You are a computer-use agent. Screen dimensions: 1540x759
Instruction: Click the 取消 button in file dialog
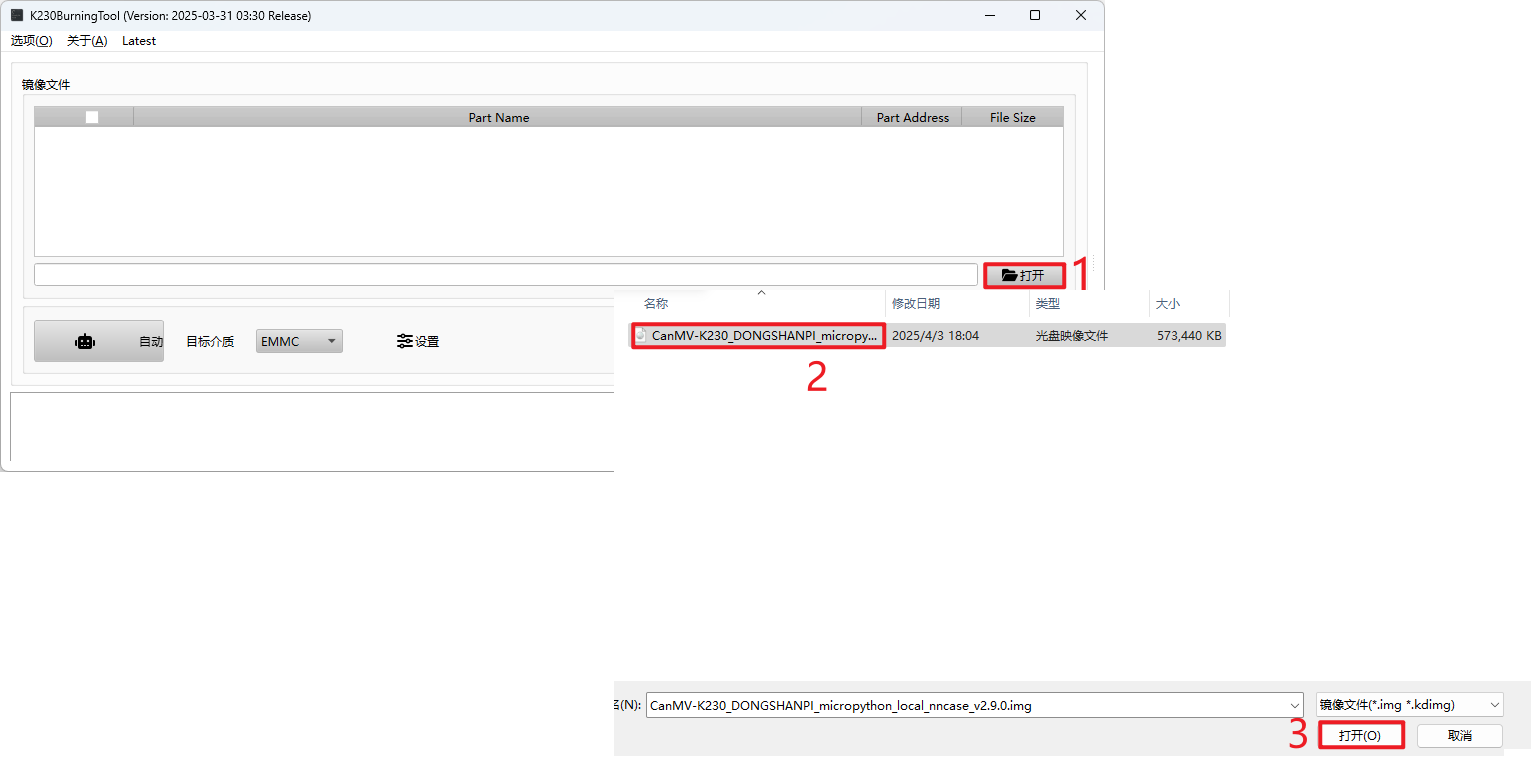coord(1460,735)
